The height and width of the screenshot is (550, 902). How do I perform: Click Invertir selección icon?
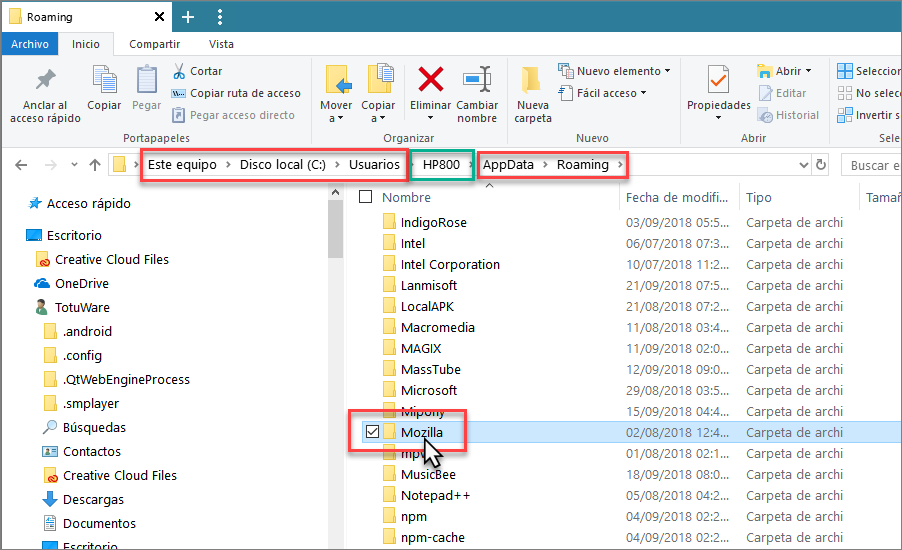click(x=844, y=115)
